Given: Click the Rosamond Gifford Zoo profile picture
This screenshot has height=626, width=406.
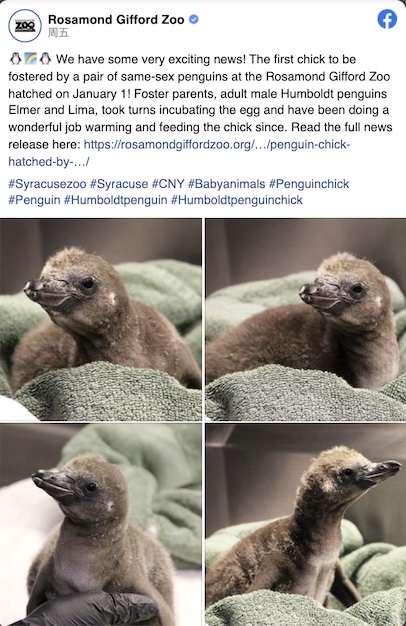Looking at the screenshot, I should (x=25, y=26).
